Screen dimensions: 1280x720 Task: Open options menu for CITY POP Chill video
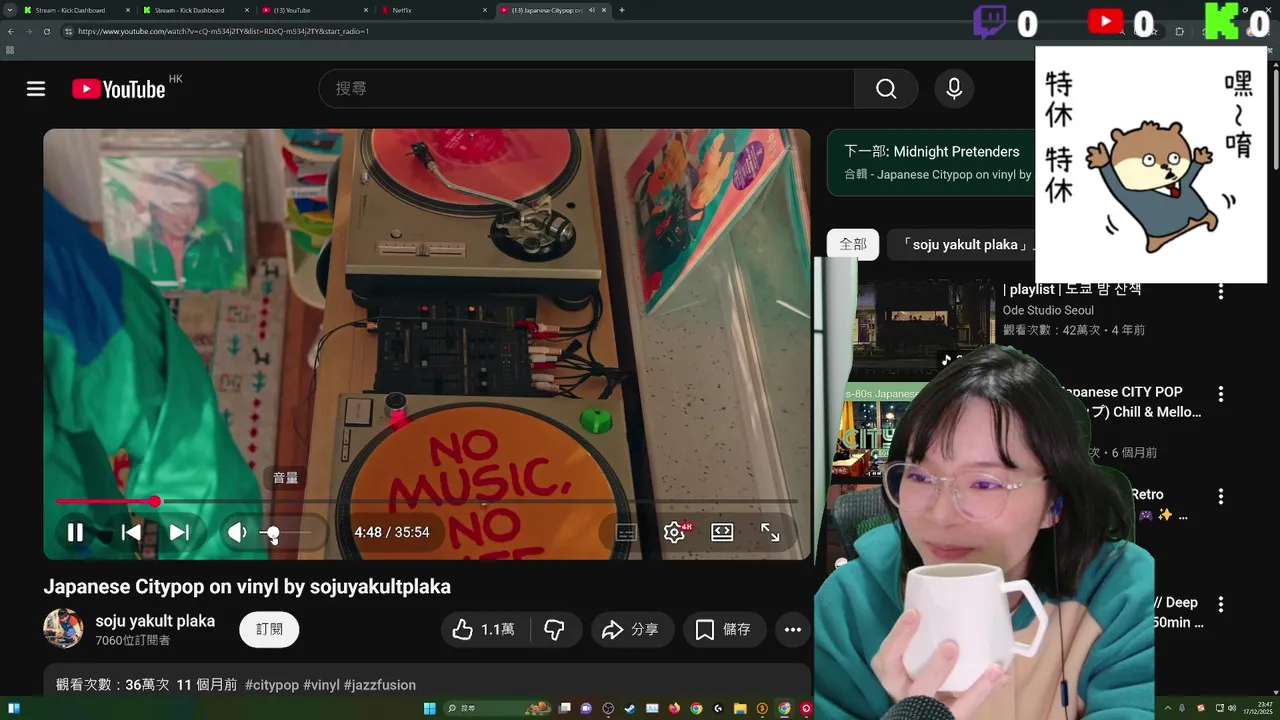click(x=1220, y=394)
